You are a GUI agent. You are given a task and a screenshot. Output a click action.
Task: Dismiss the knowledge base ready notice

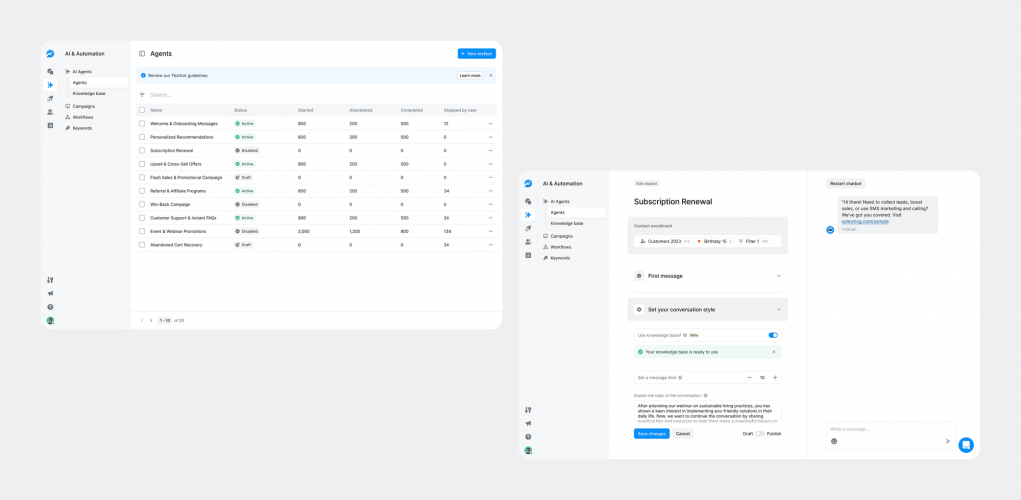[774, 352]
